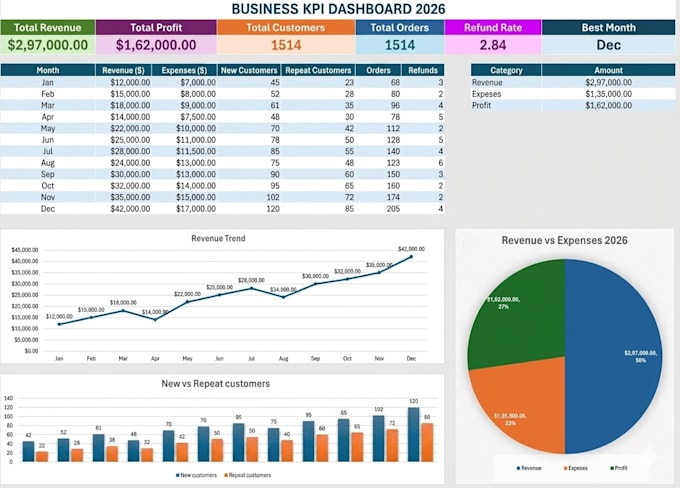Click the 'Revenue' legend entry under pie chart
680x488 pixels.
tap(529, 468)
